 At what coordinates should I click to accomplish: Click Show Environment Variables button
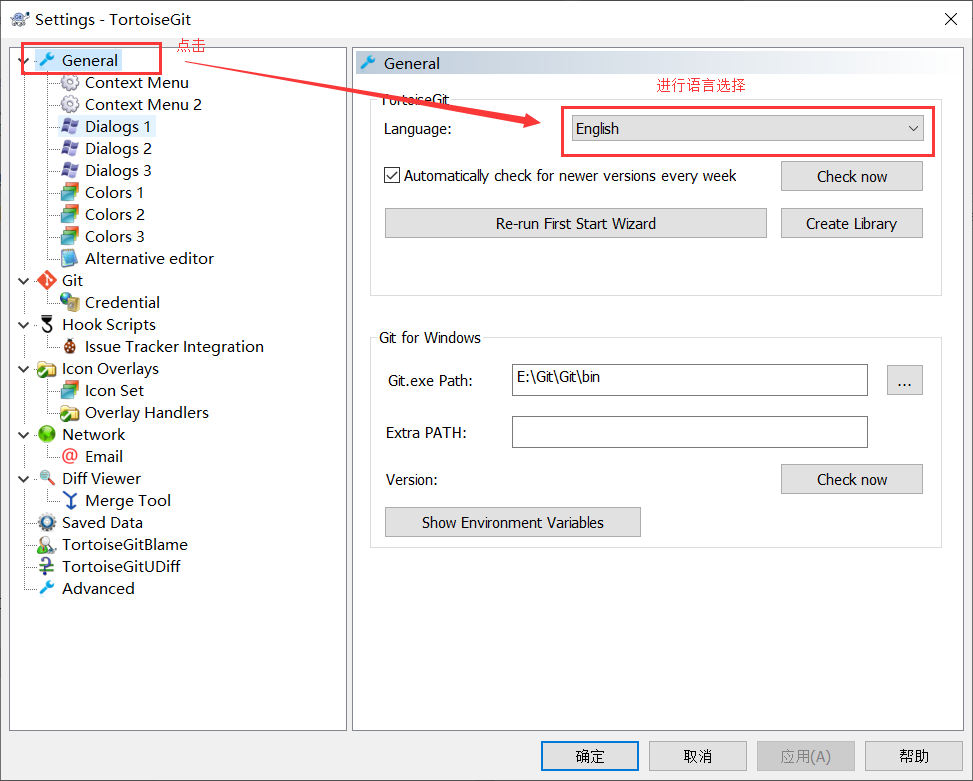click(513, 522)
